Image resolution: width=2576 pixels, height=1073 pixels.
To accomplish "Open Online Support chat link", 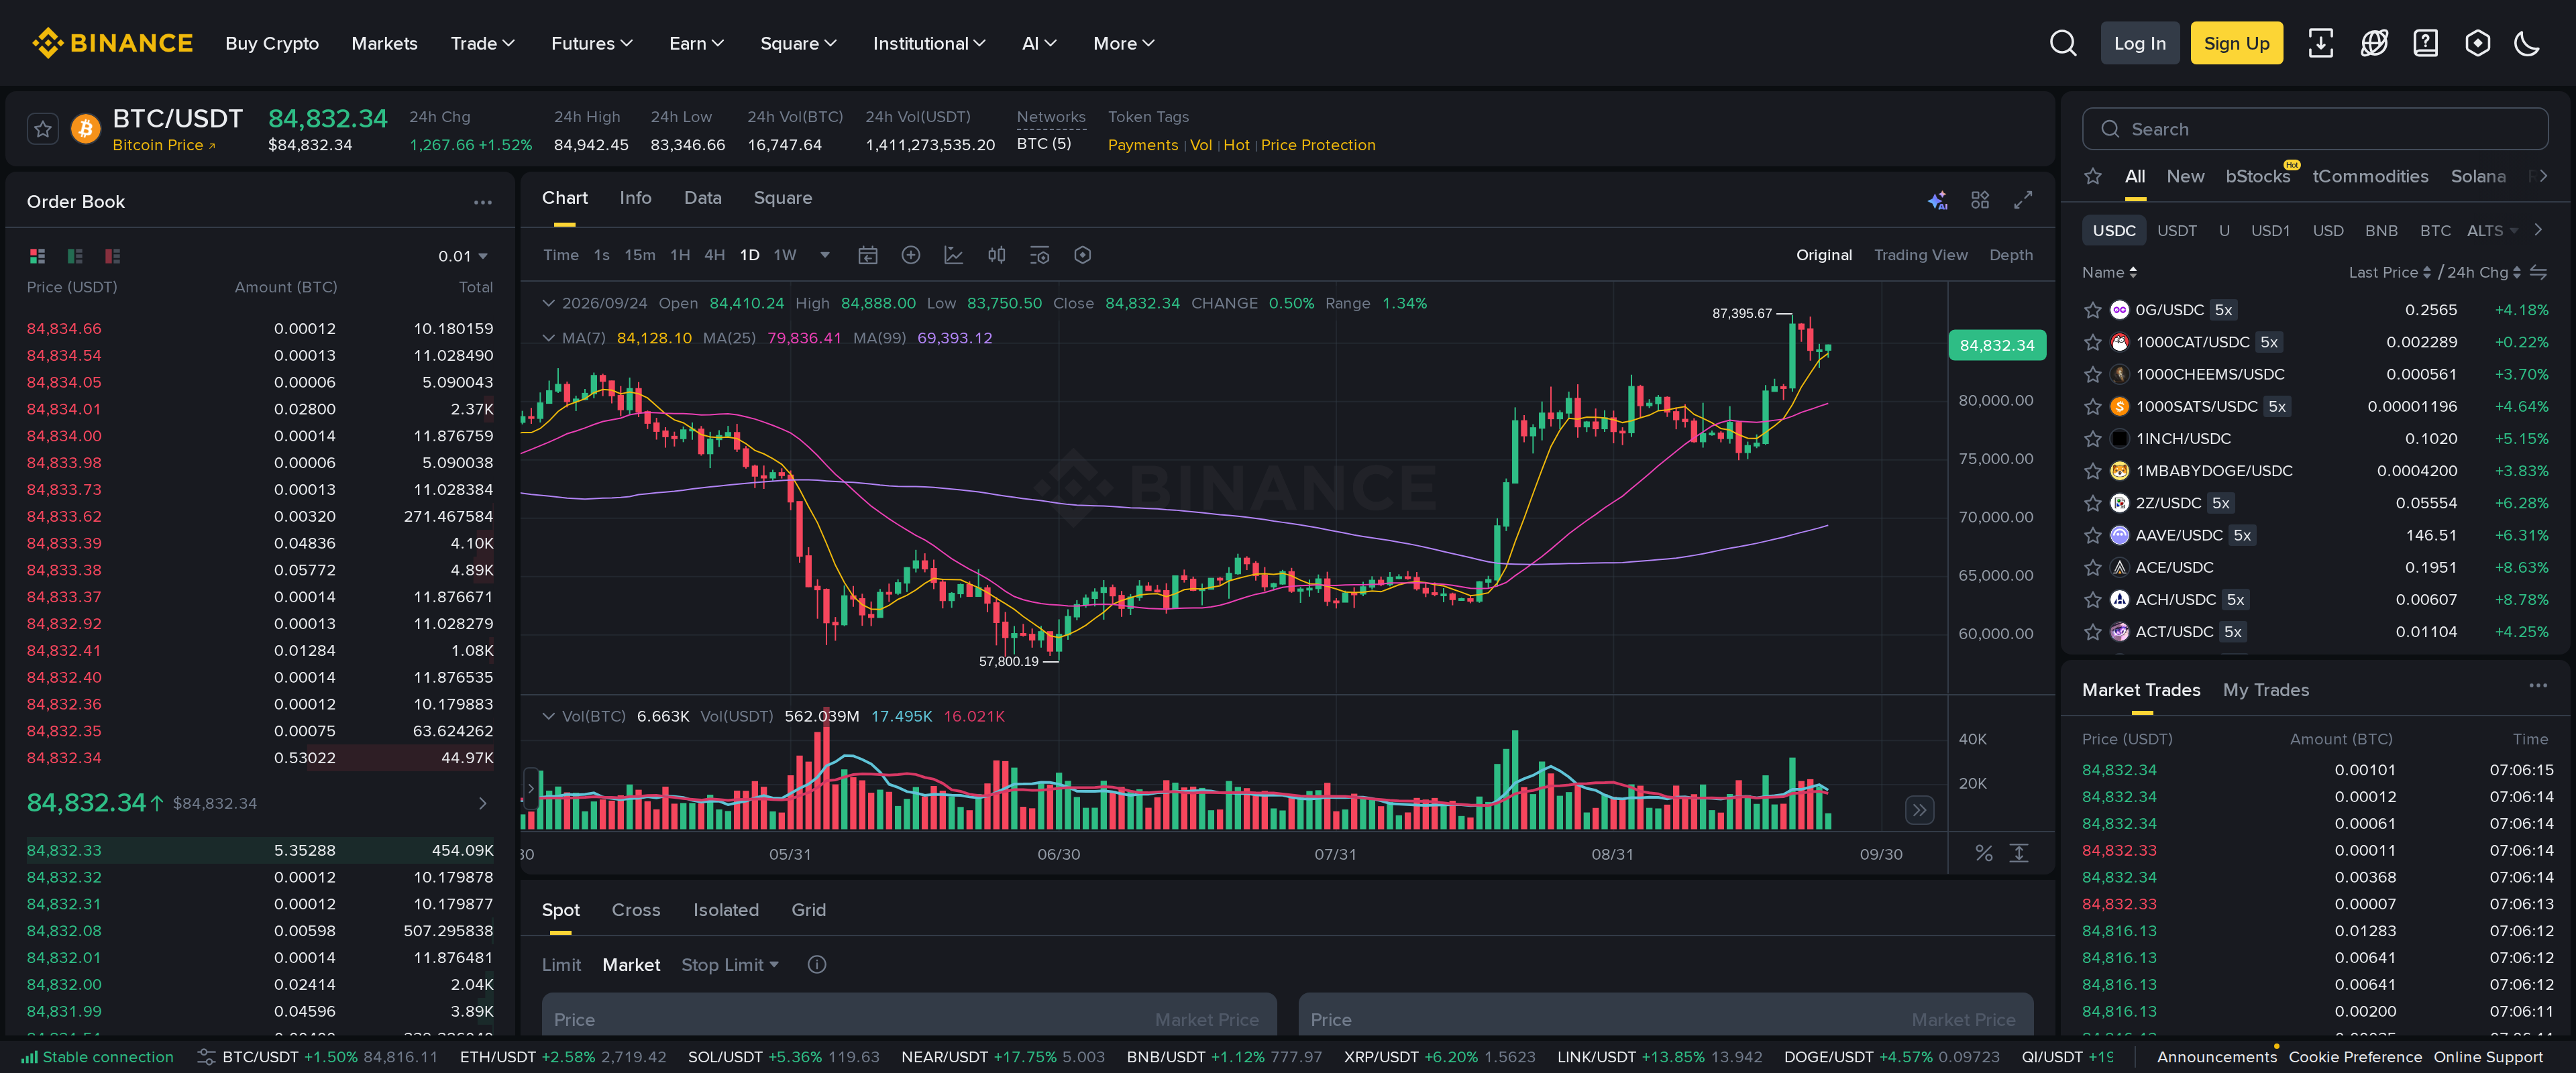I will point(2487,1057).
